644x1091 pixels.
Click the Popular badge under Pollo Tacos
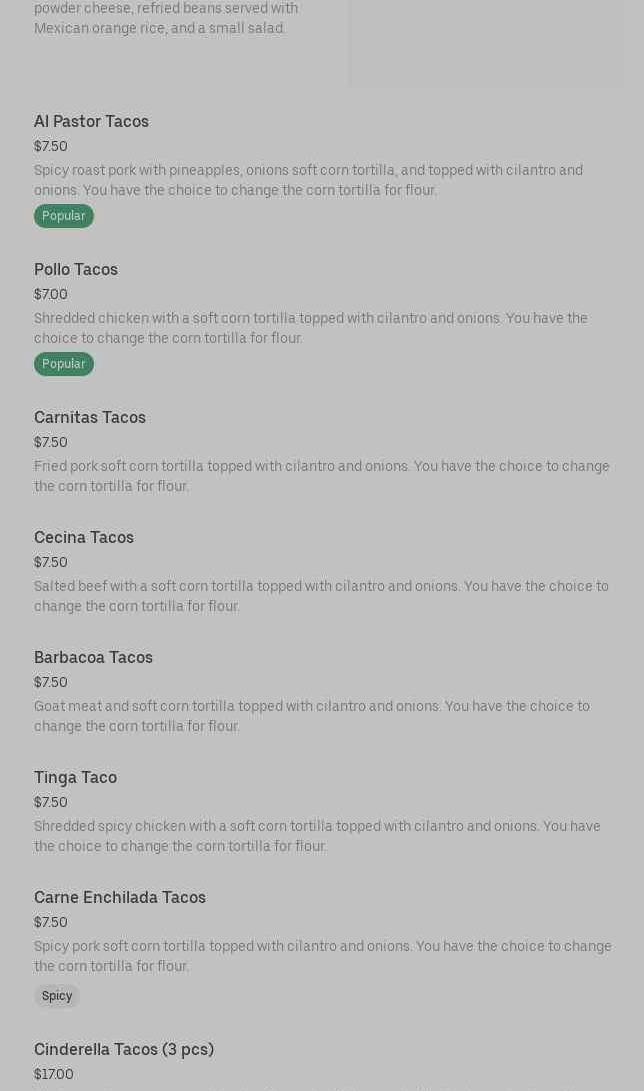coord(64,364)
